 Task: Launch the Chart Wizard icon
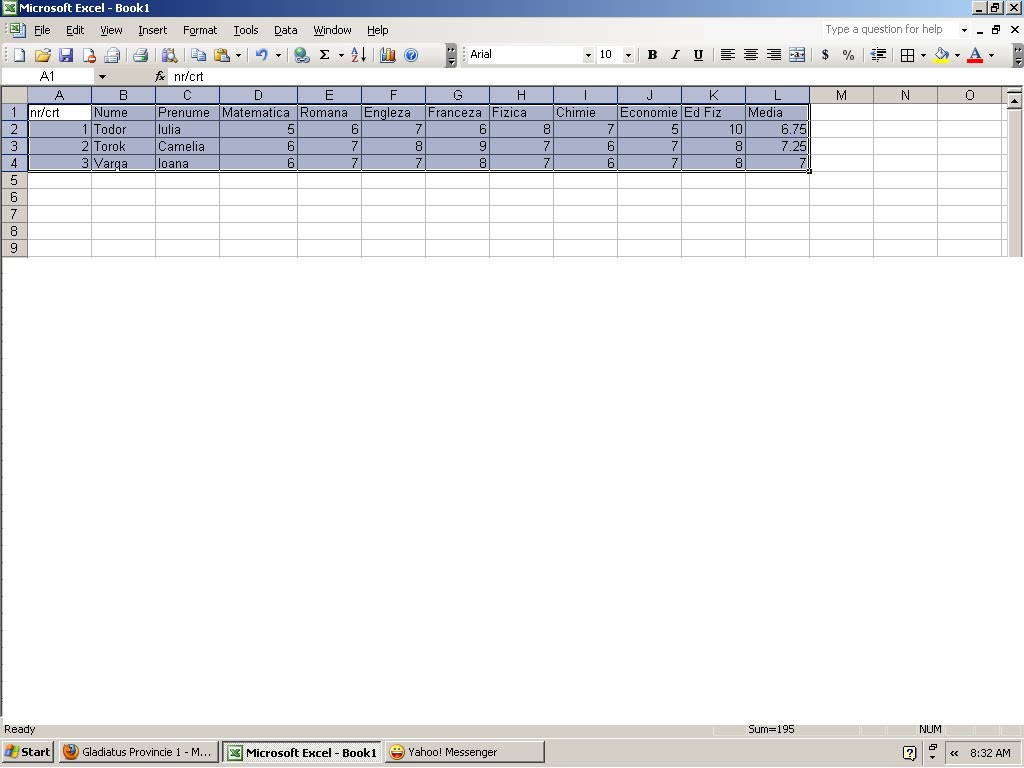(388, 55)
